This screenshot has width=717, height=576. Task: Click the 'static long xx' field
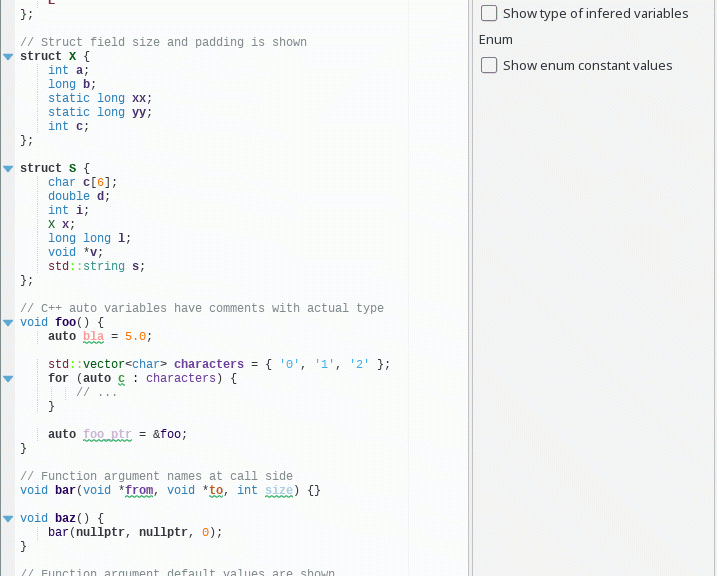point(100,98)
